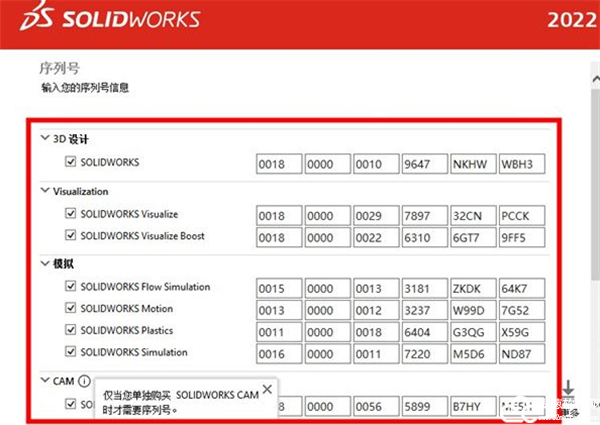600x425 pixels.
Task: Click the vertical scrollbar thumb
Action: (x=596, y=184)
